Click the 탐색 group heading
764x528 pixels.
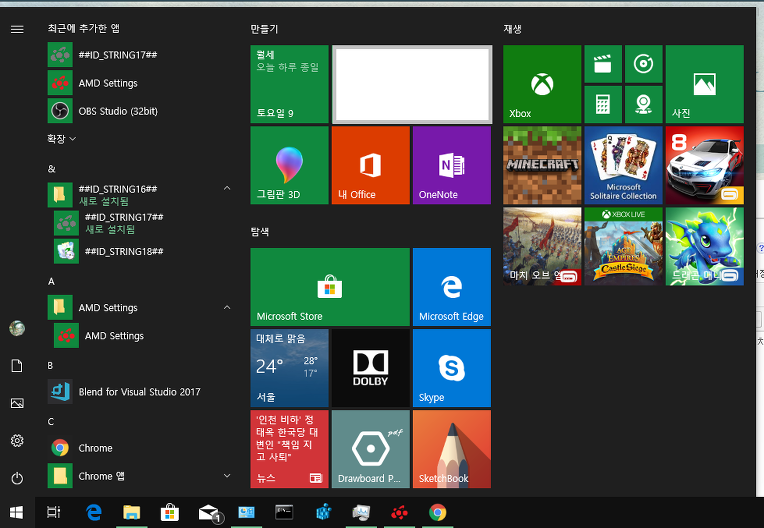point(260,232)
